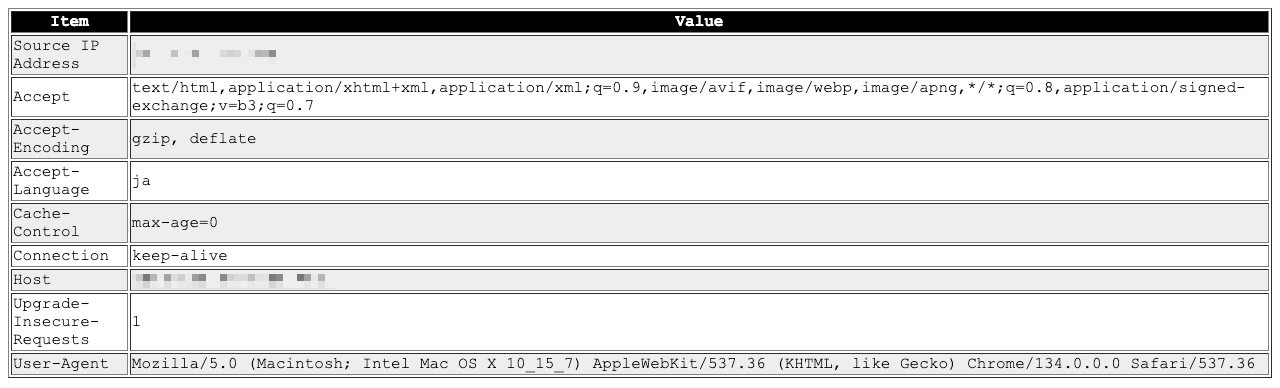Screen dimensions: 1280x388
Task: Select the Source IP Address label cell
Action: click(x=69, y=55)
